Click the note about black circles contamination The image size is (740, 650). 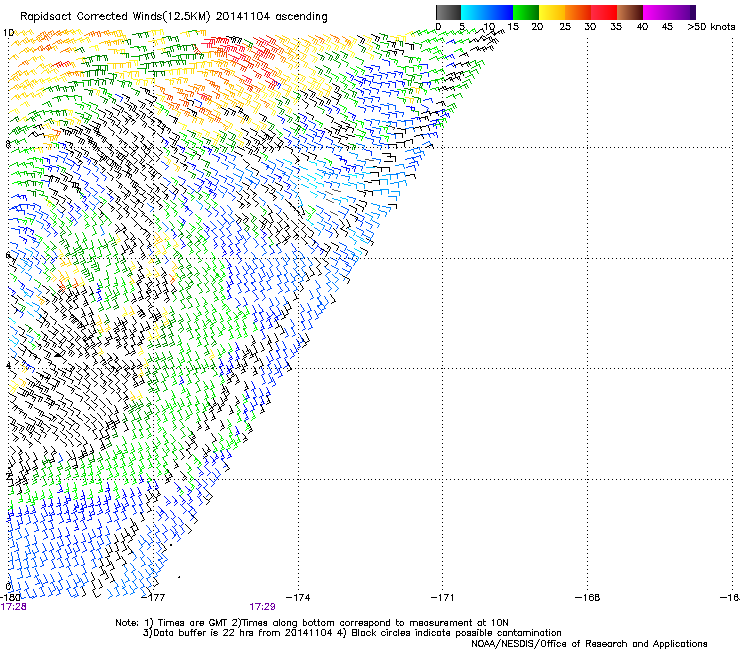(x=456, y=633)
